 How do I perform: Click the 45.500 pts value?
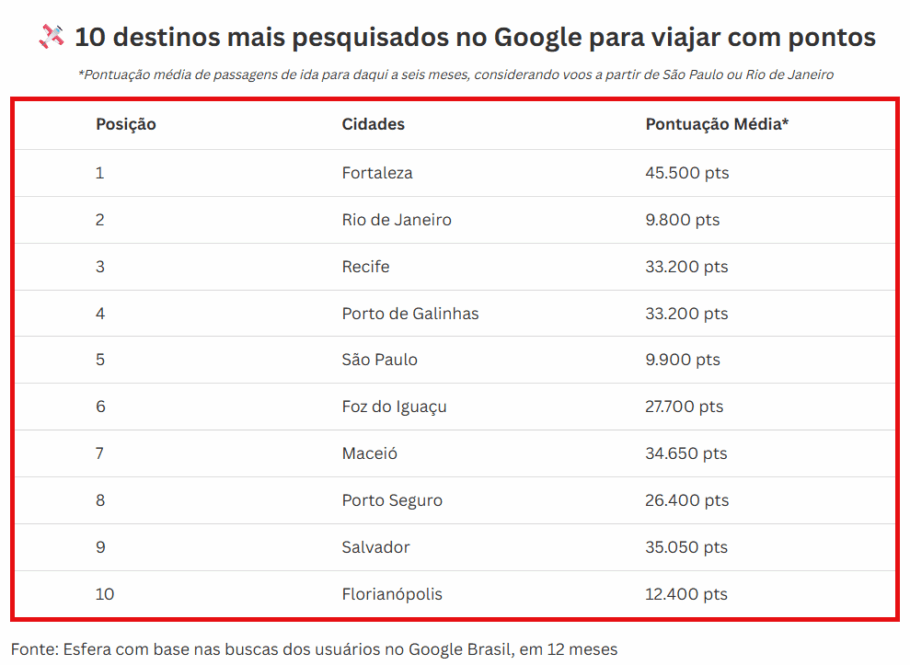tap(687, 173)
